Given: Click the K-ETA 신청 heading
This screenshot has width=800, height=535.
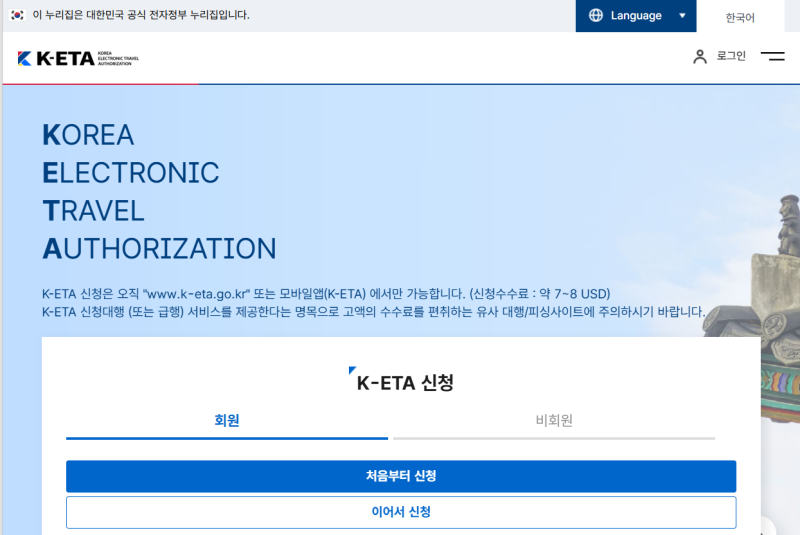Looking at the screenshot, I should click(x=405, y=383).
